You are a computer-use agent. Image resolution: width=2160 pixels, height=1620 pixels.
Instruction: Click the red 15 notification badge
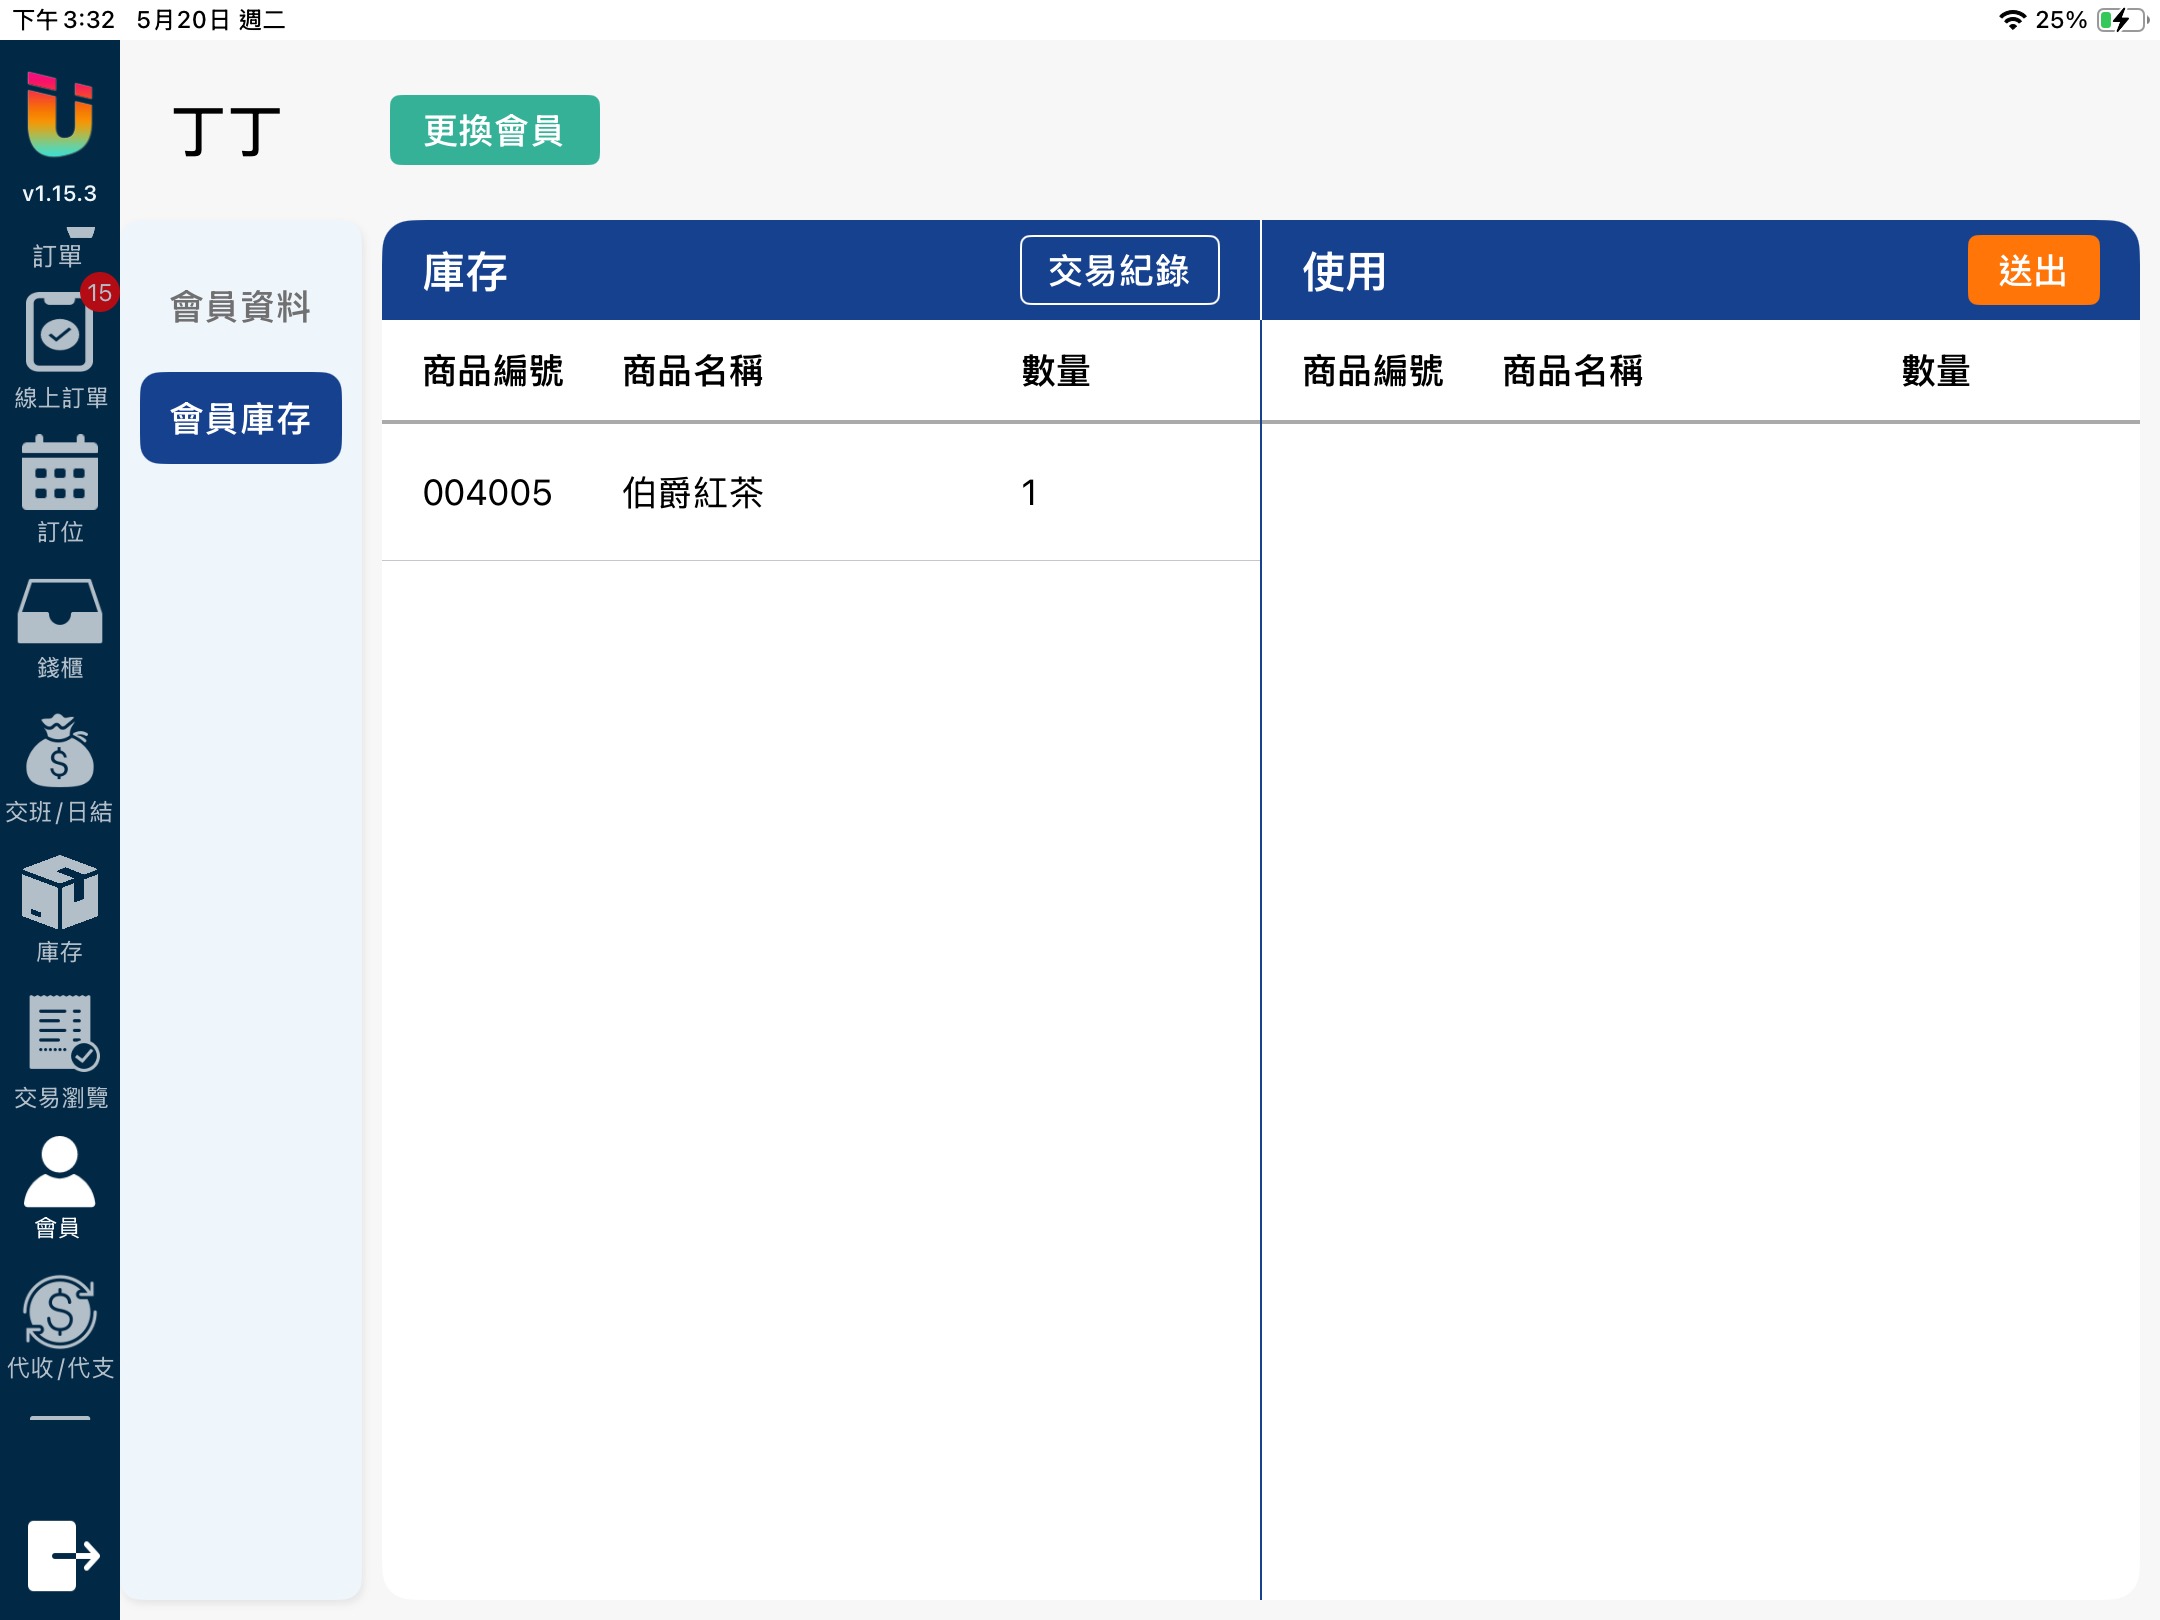click(x=99, y=293)
